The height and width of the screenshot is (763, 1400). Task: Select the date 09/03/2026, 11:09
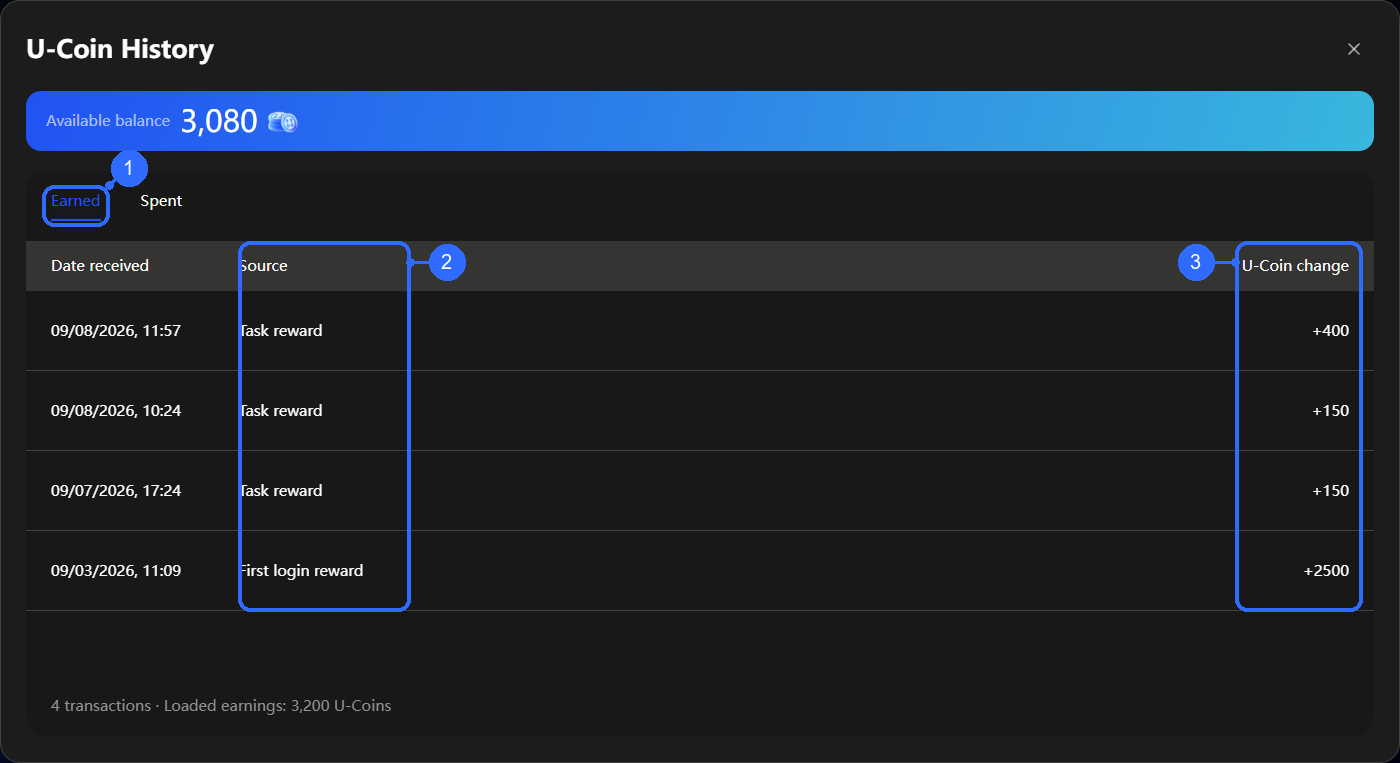[116, 571]
